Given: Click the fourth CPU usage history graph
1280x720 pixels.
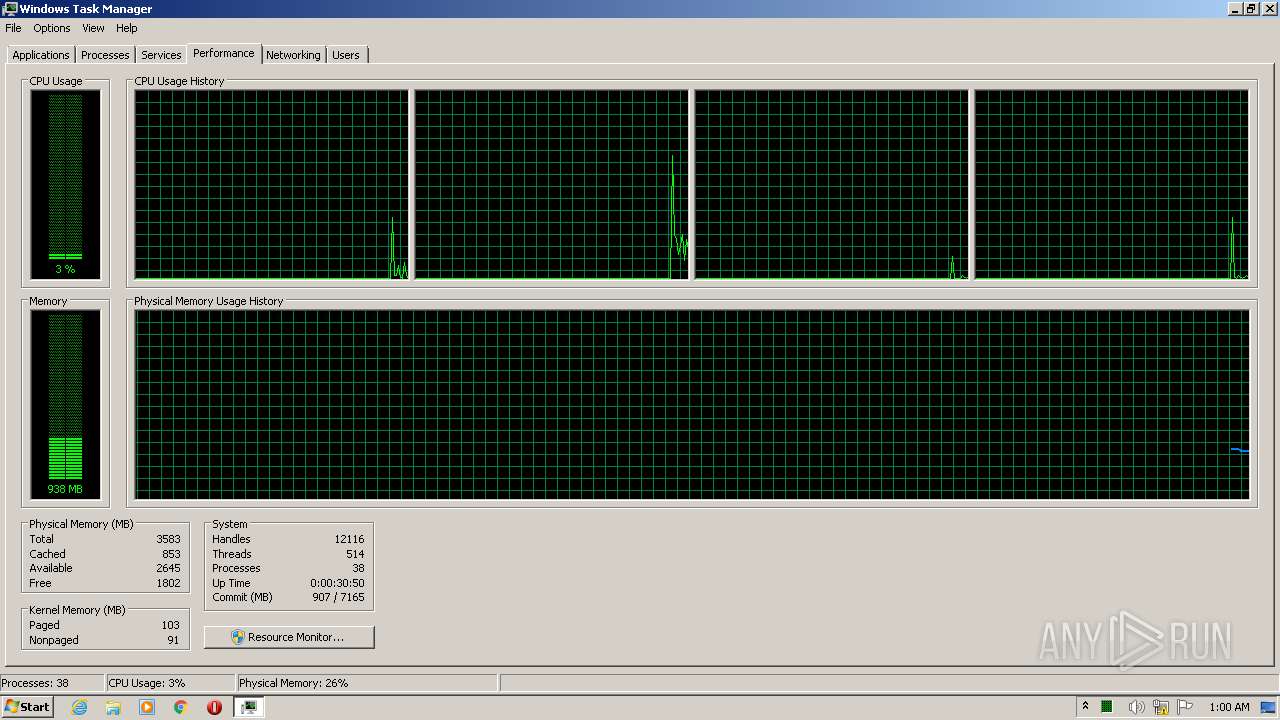Looking at the screenshot, I should 1111,184.
